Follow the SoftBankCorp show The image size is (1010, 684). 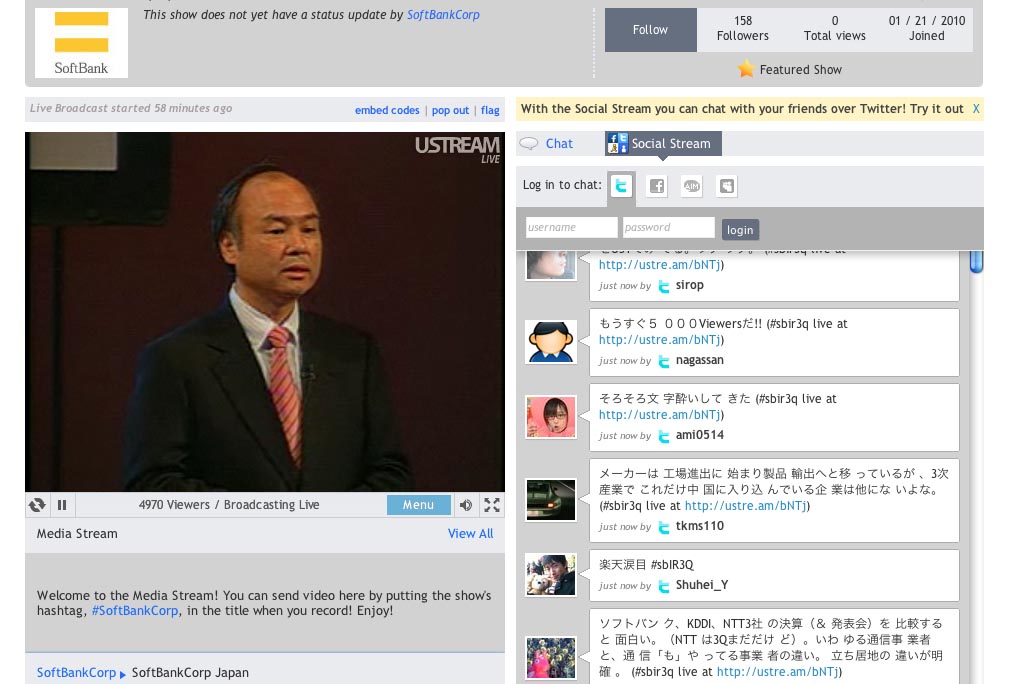point(651,30)
